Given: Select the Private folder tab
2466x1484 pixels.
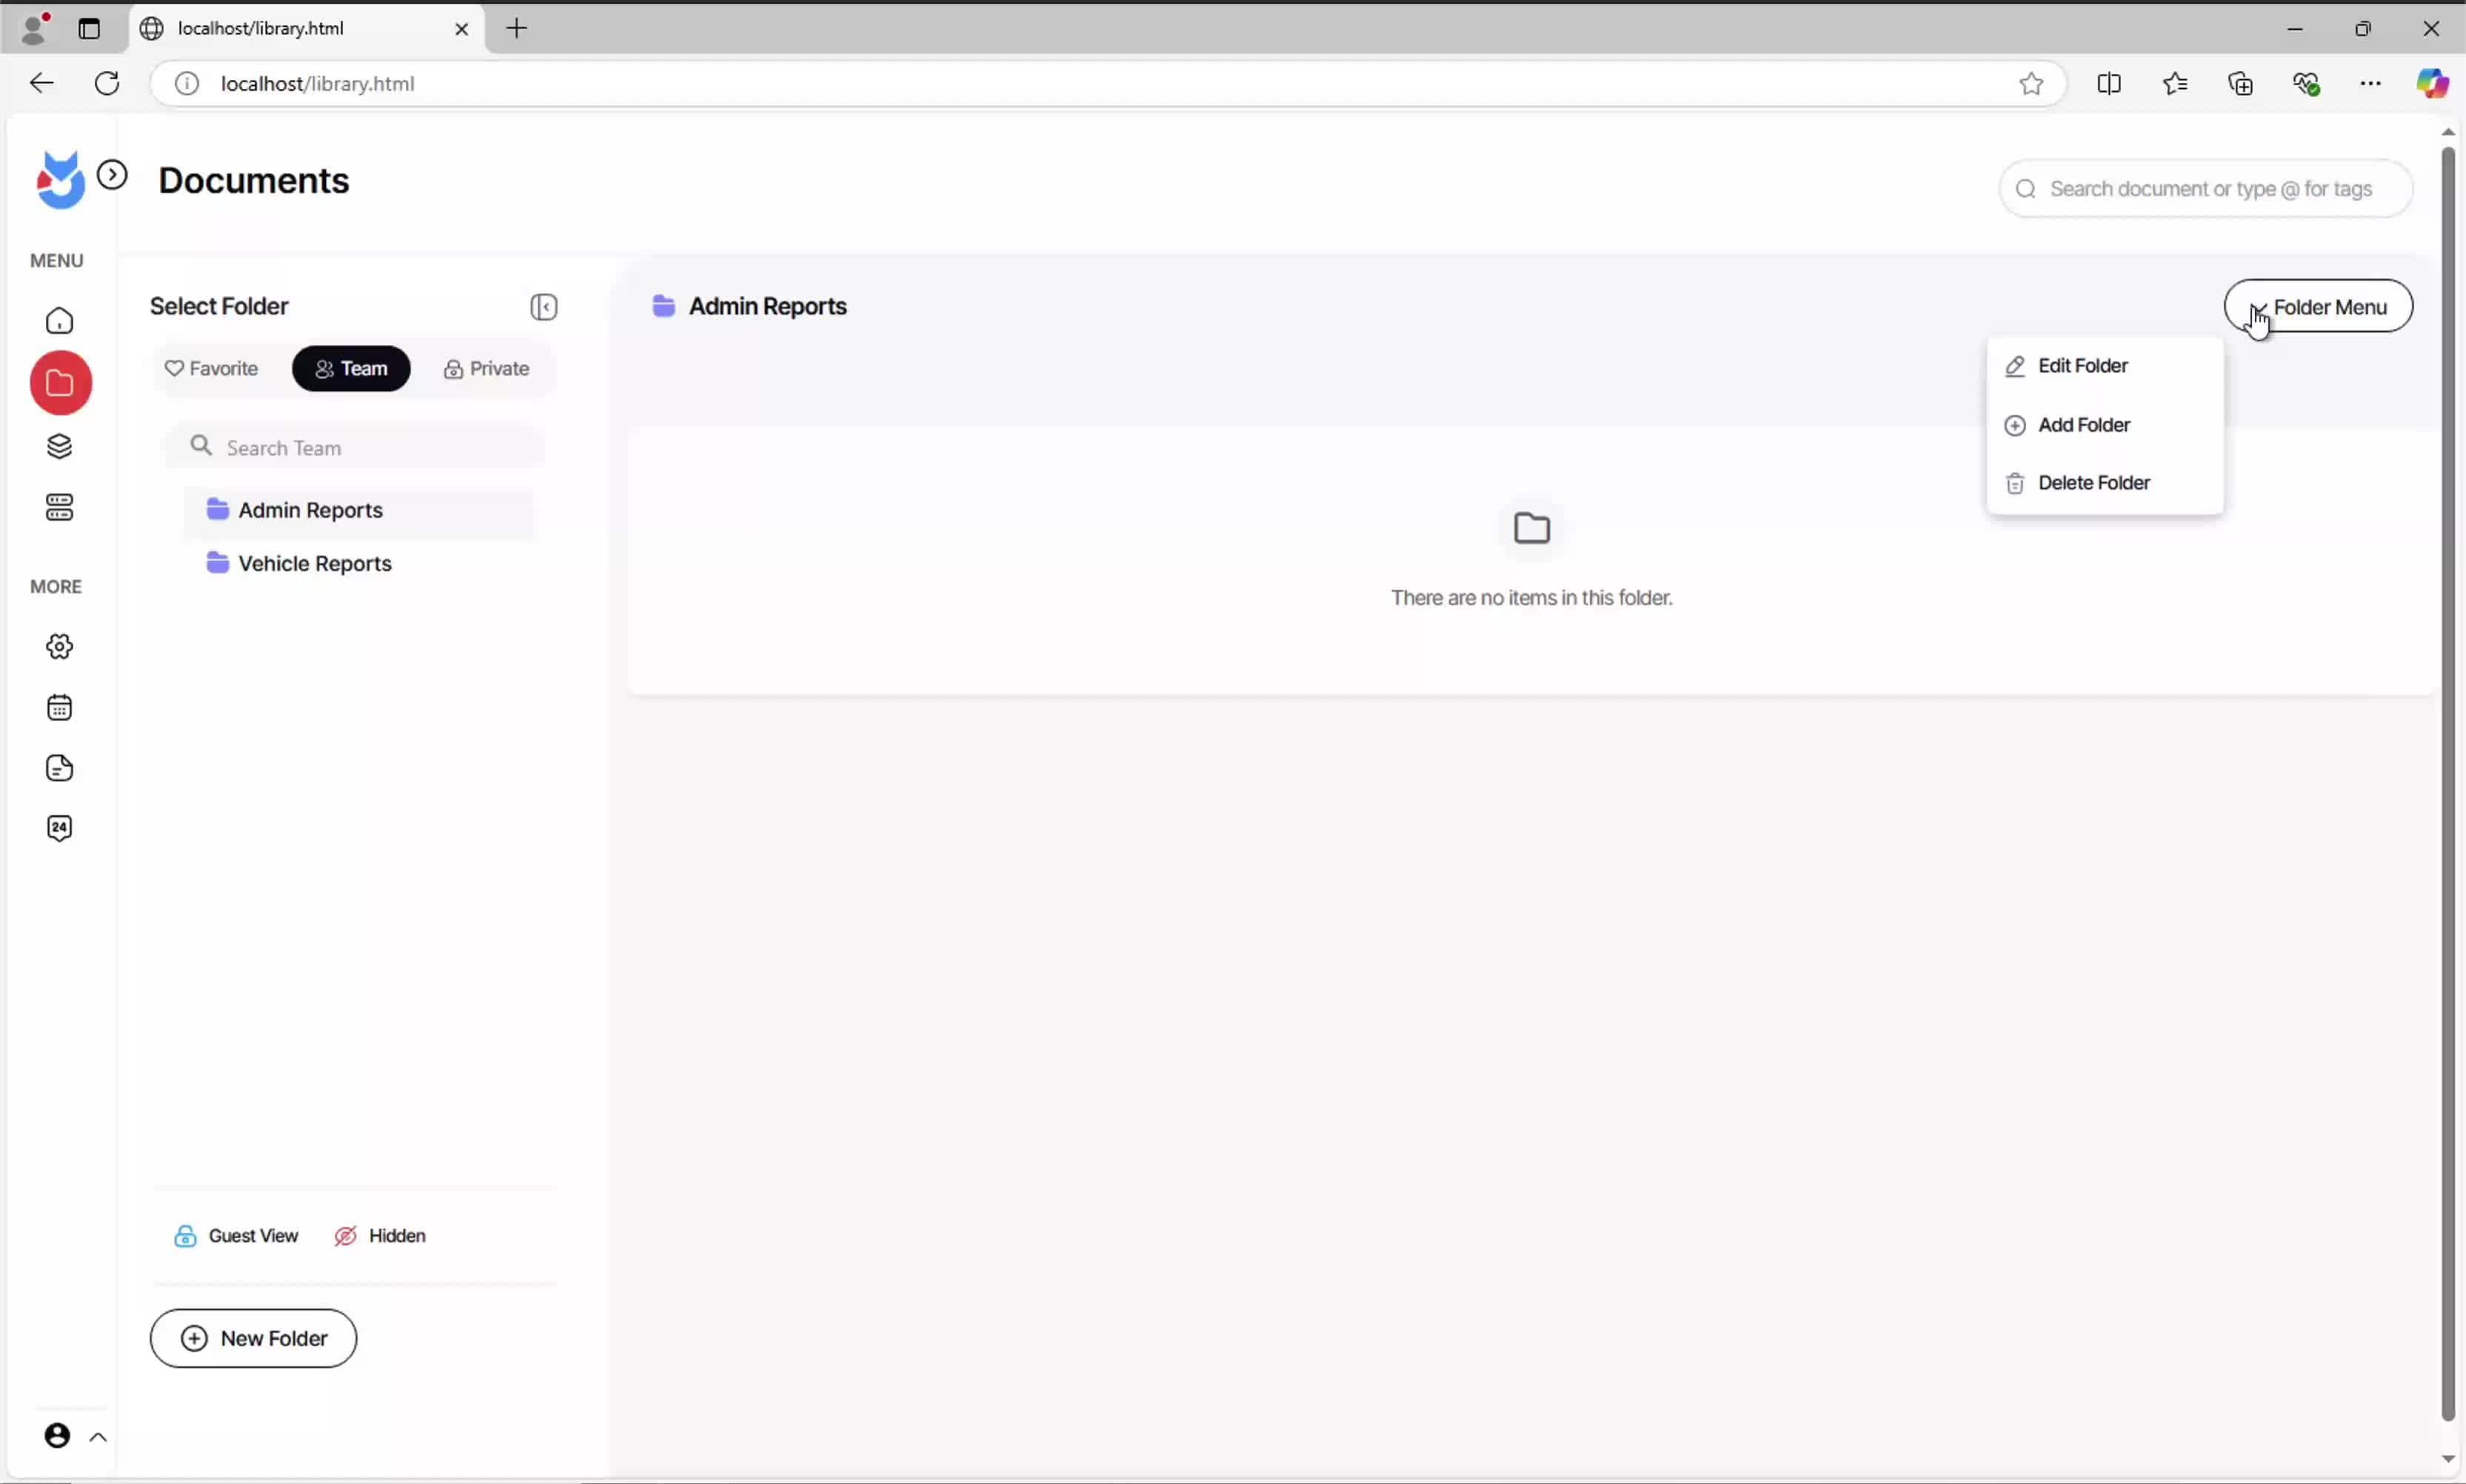Looking at the screenshot, I should coord(487,369).
